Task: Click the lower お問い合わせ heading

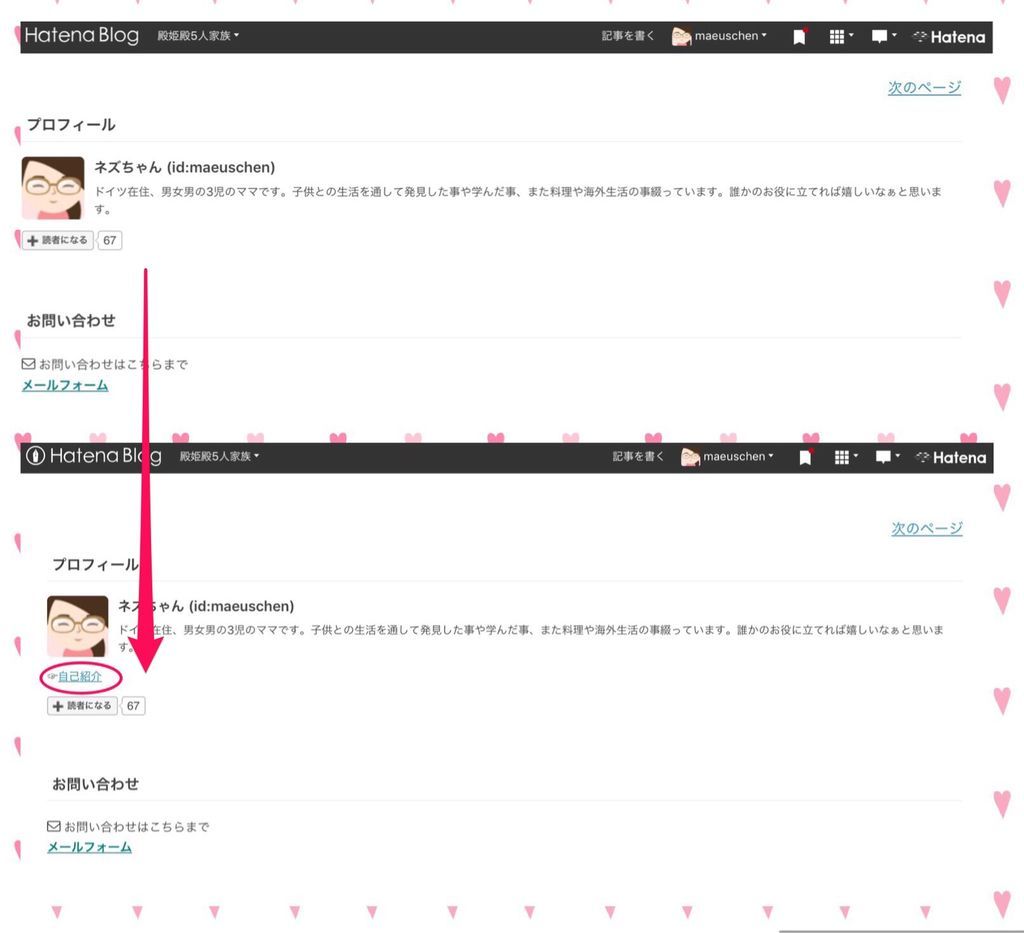Action: coord(95,784)
